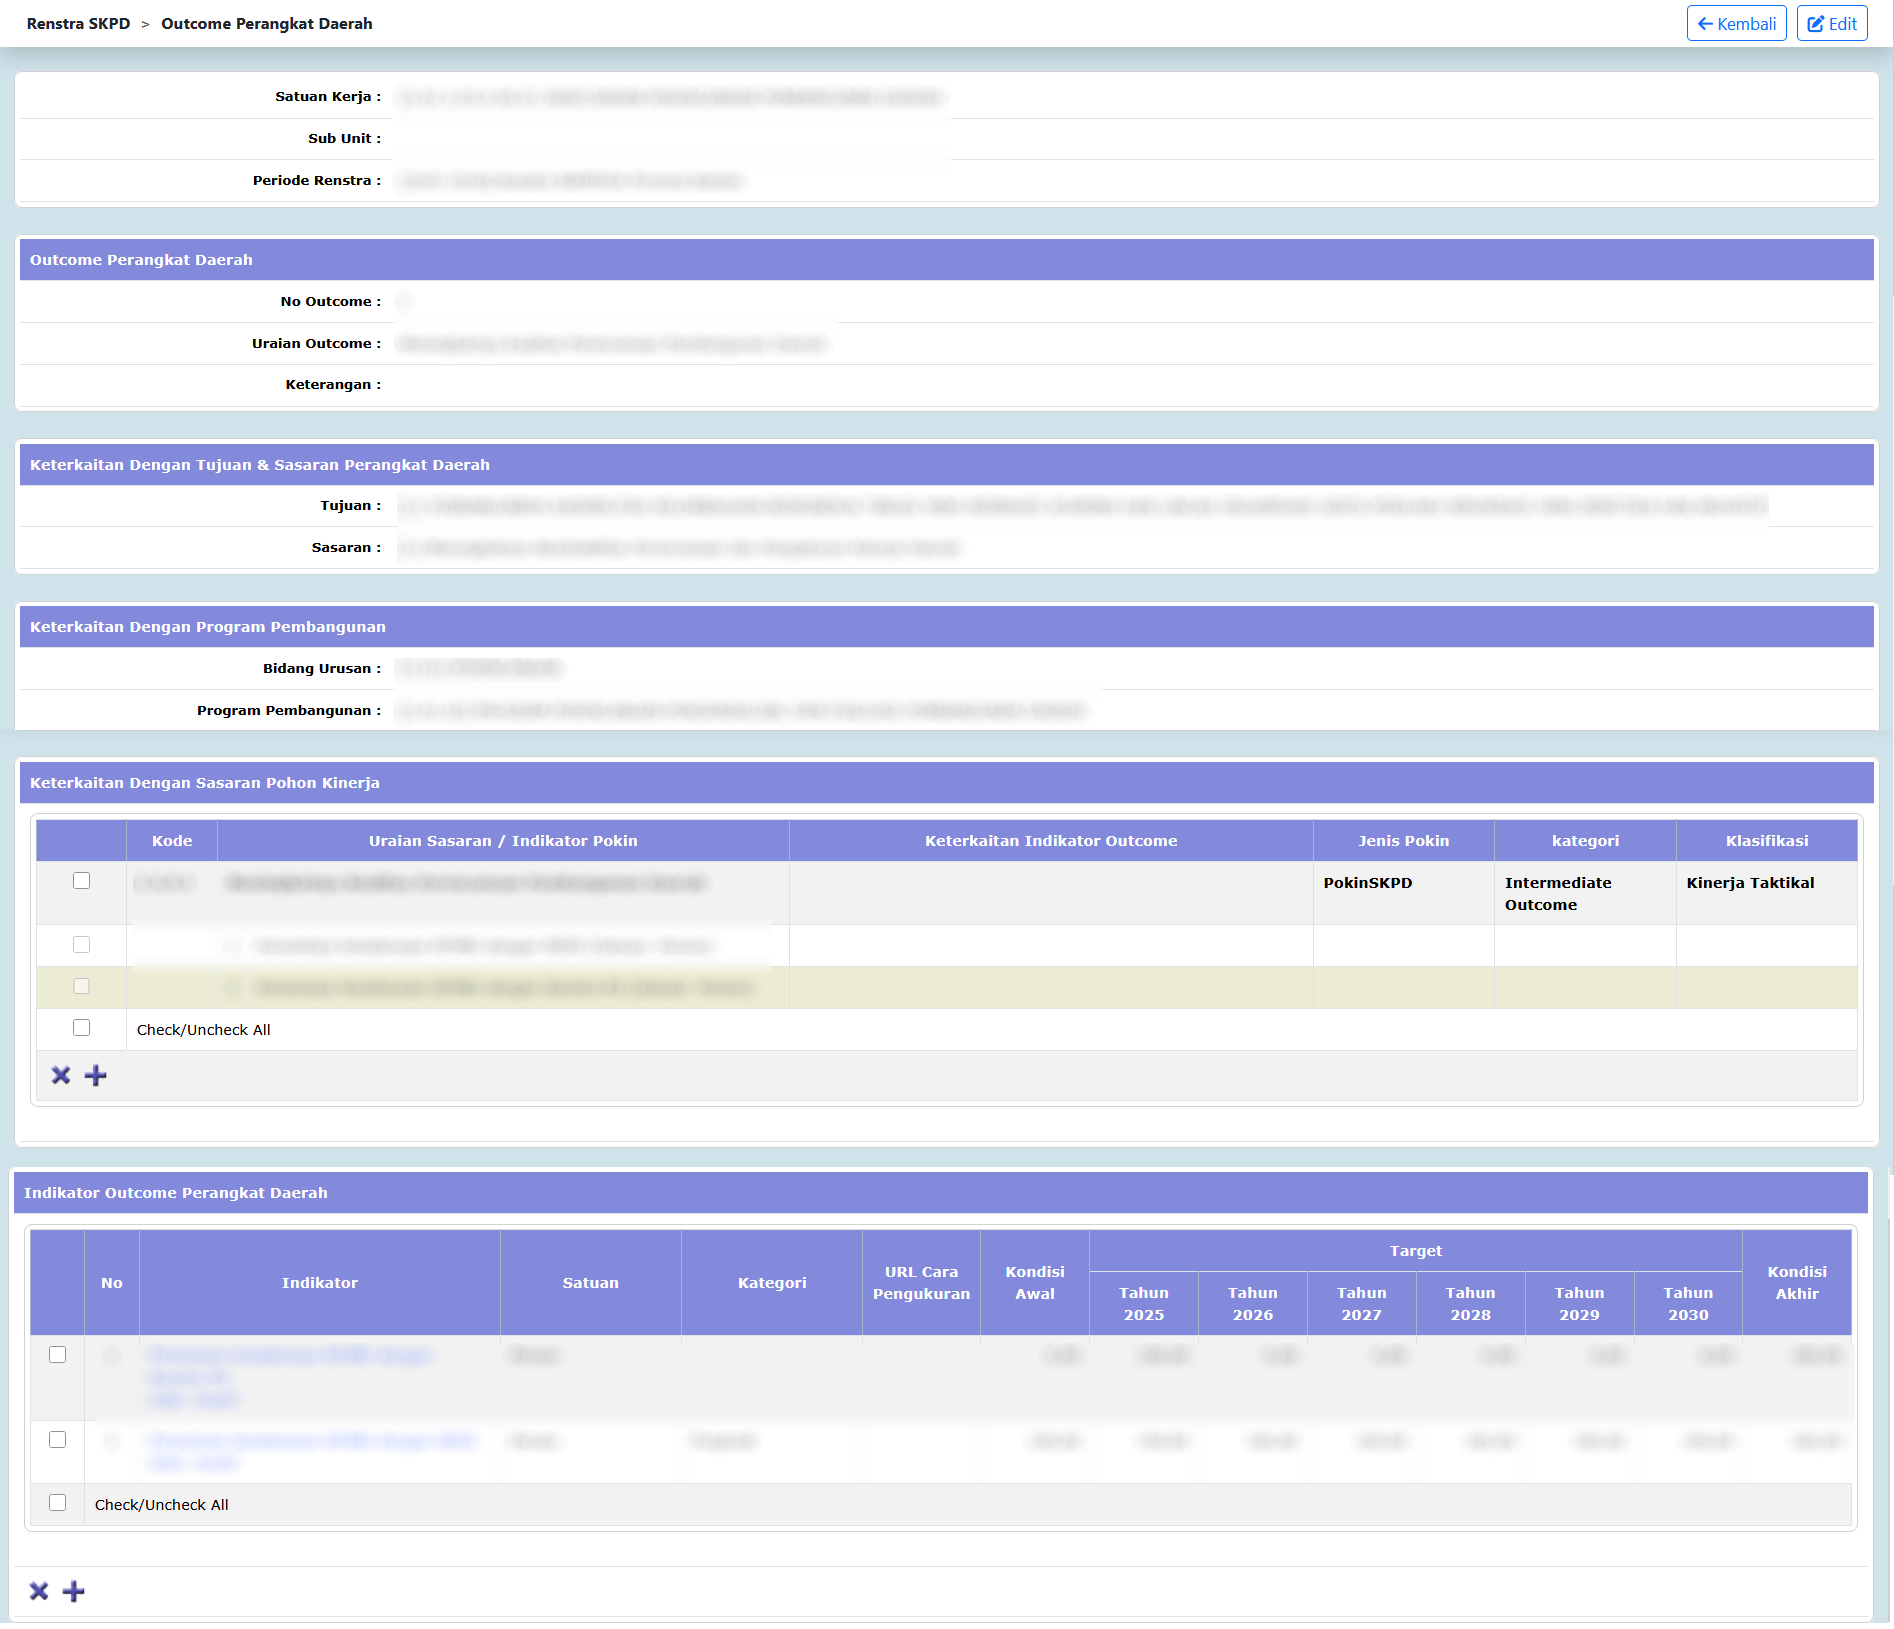Open the first indicator link in Indikator table
Viewport: 1894px width, 1629px height.
click(x=288, y=1356)
